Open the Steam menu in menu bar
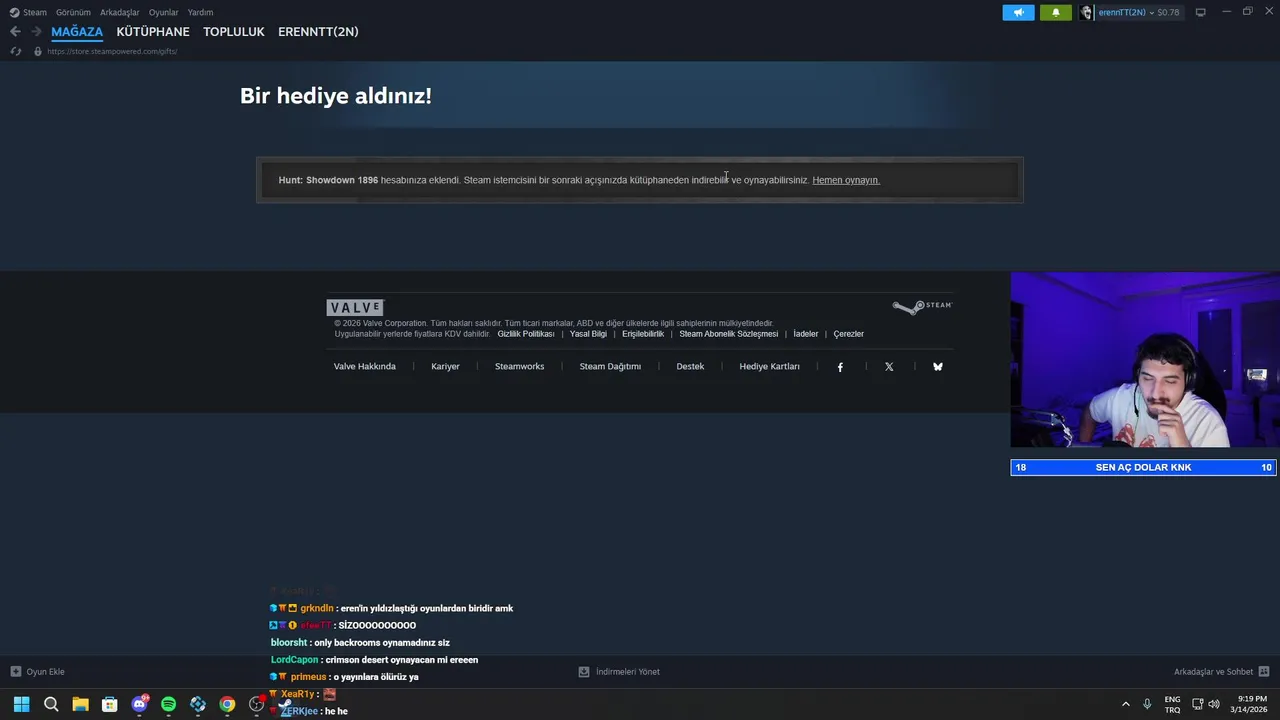This screenshot has width=1280, height=720. [28, 12]
